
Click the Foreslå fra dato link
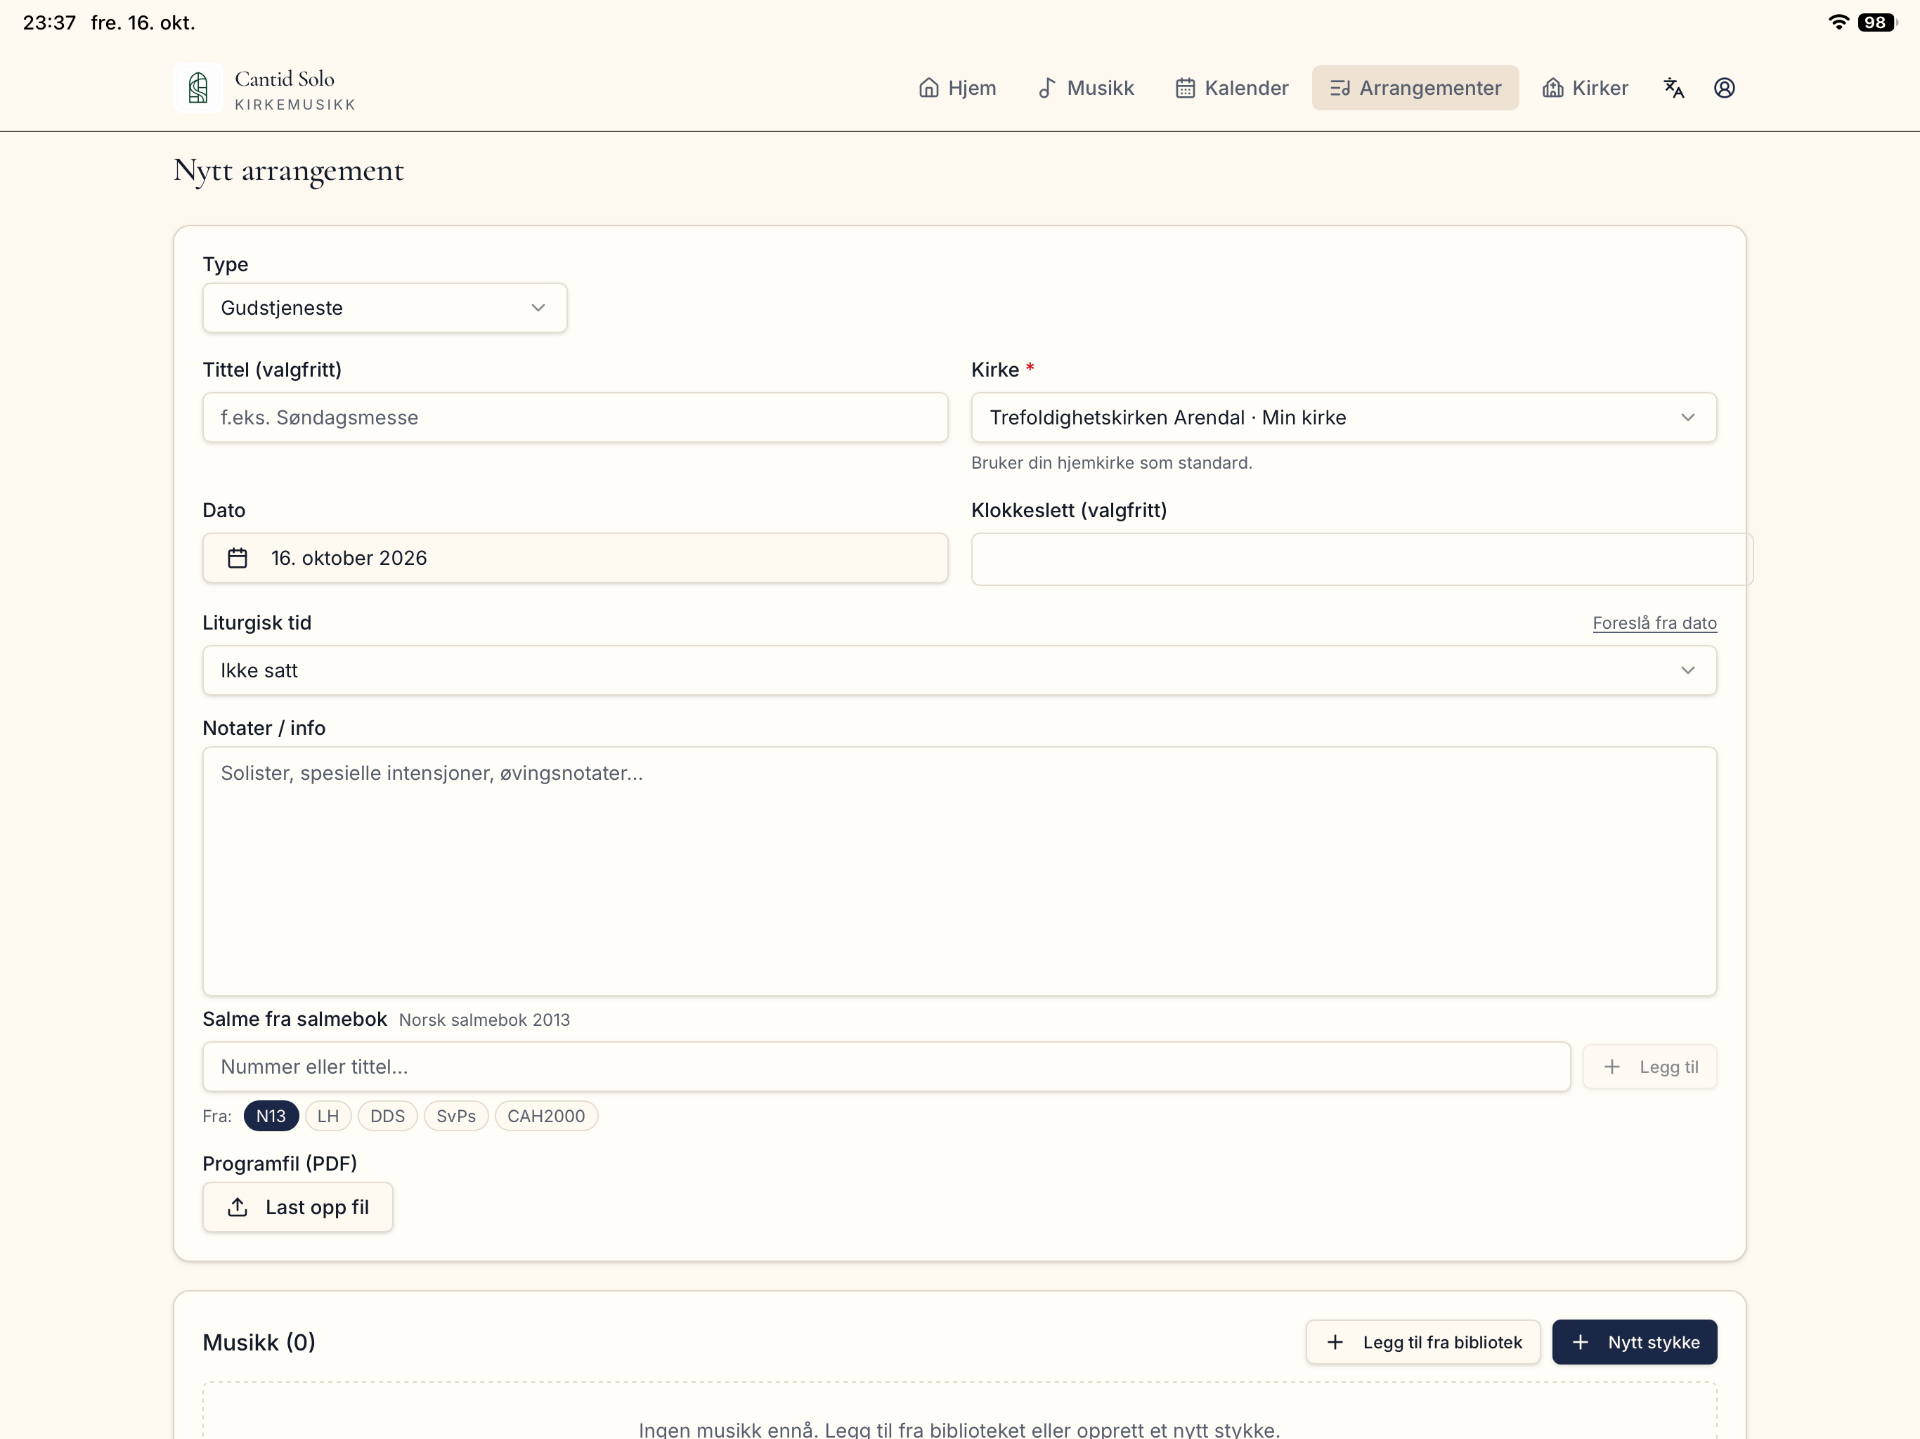click(x=1654, y=623)
